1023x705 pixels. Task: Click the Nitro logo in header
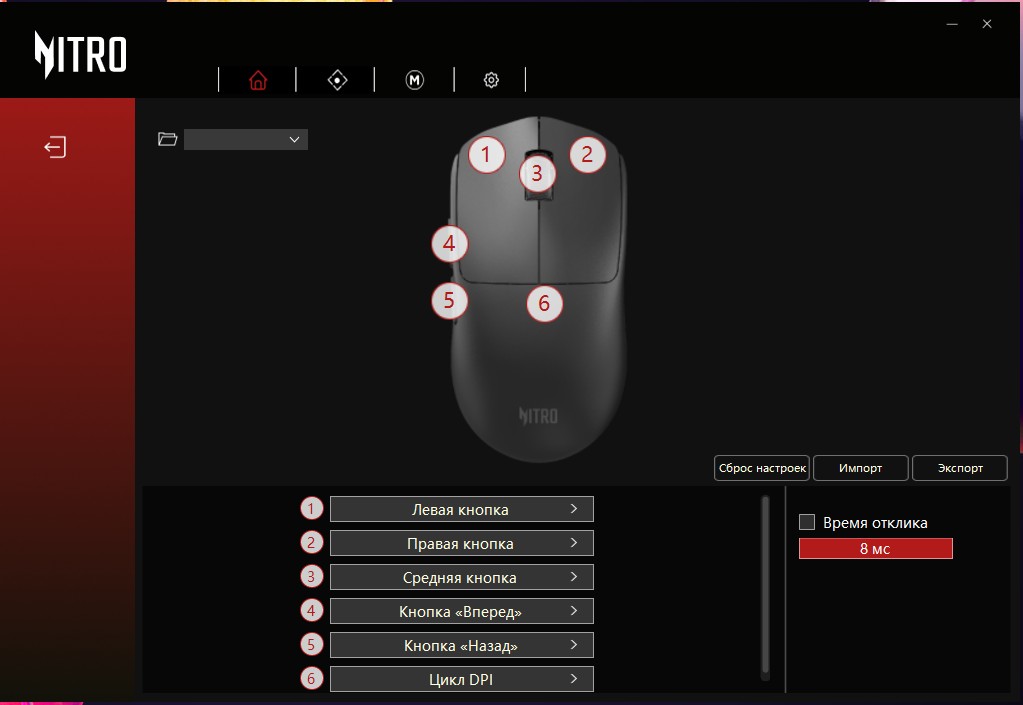pyautogui.click(x=80, y=54)
